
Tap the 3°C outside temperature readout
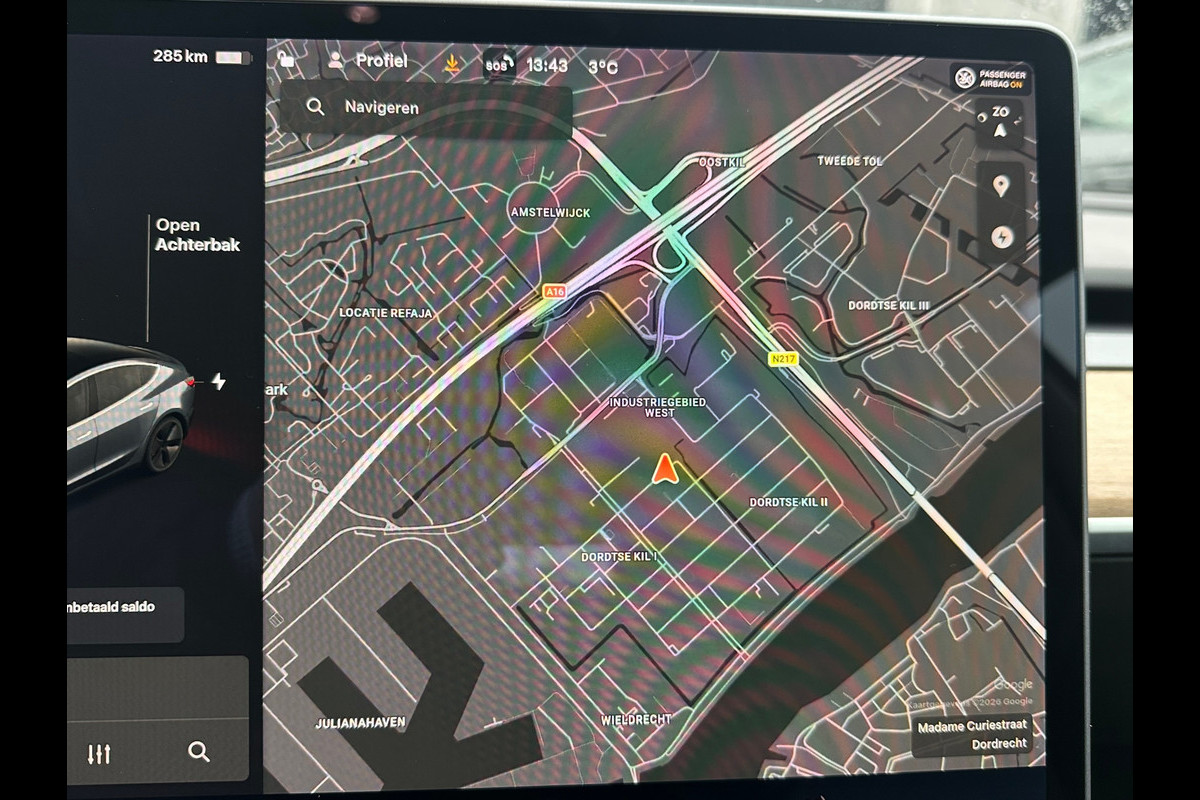603,67
